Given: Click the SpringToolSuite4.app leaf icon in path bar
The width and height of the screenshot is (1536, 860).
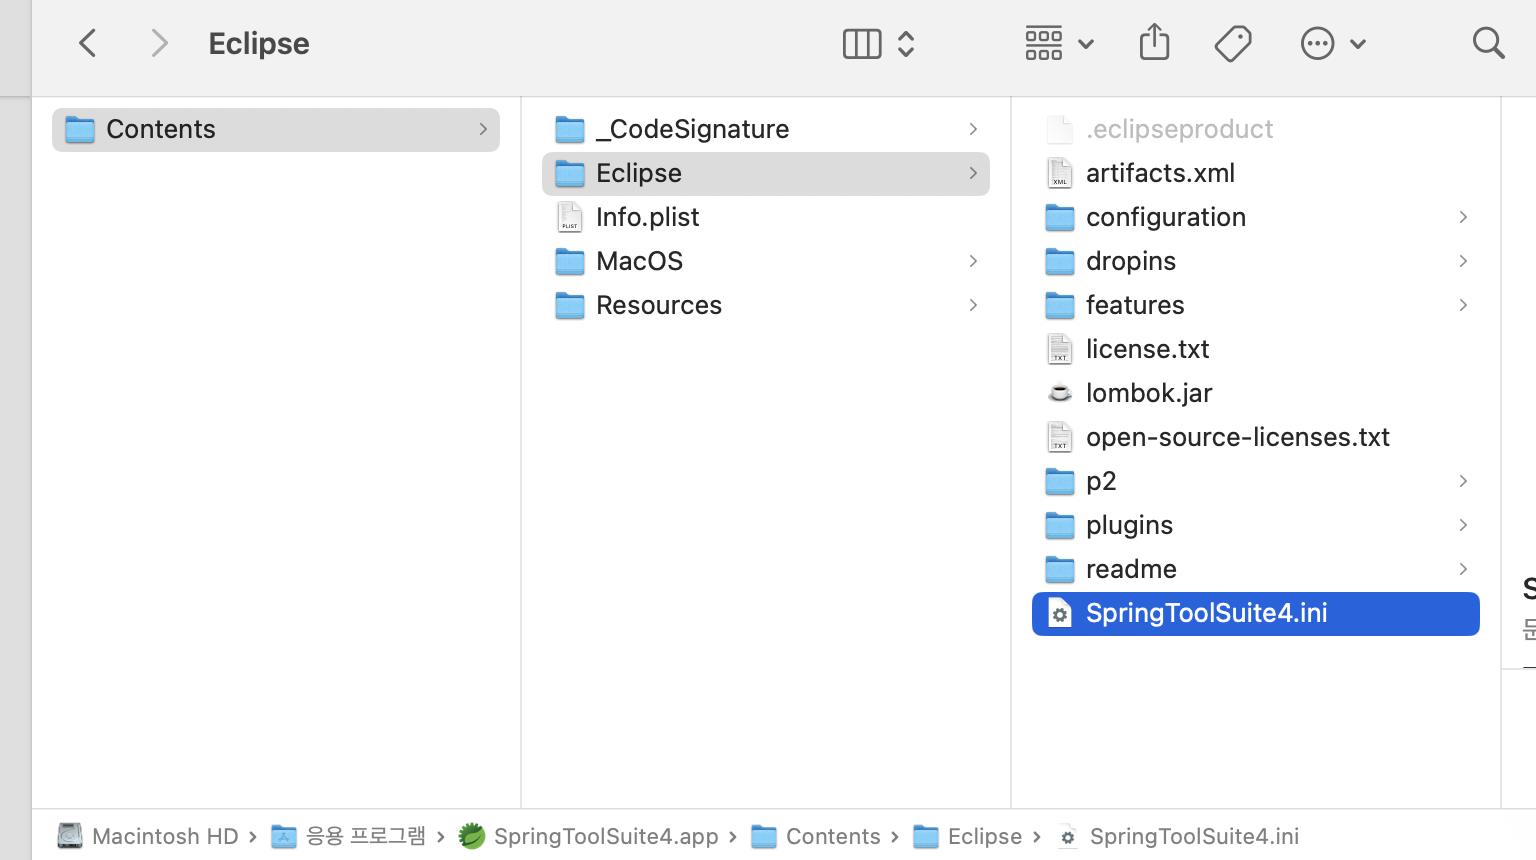Looking at the screenshot, I should click(470, 836).
